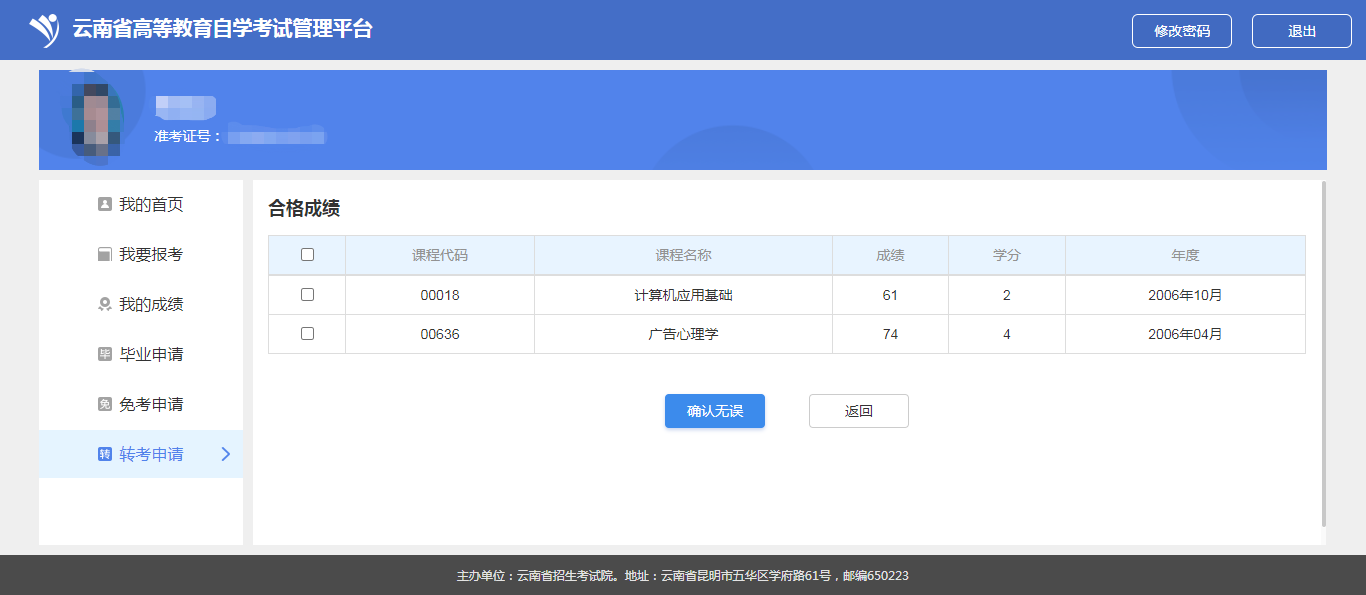1366x595 pixels.
Task: Click the 我要报考 registration icon
Action: tap(104, 255)
